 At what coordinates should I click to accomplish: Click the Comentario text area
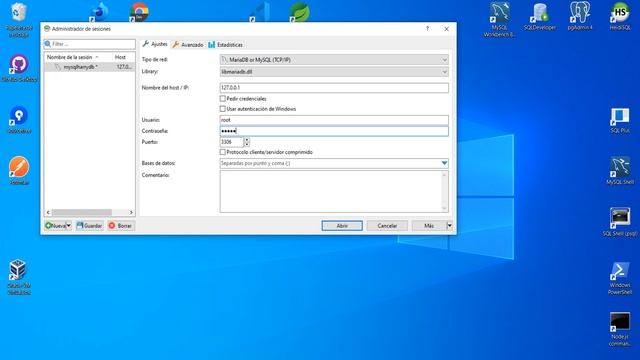pos(334,191)
